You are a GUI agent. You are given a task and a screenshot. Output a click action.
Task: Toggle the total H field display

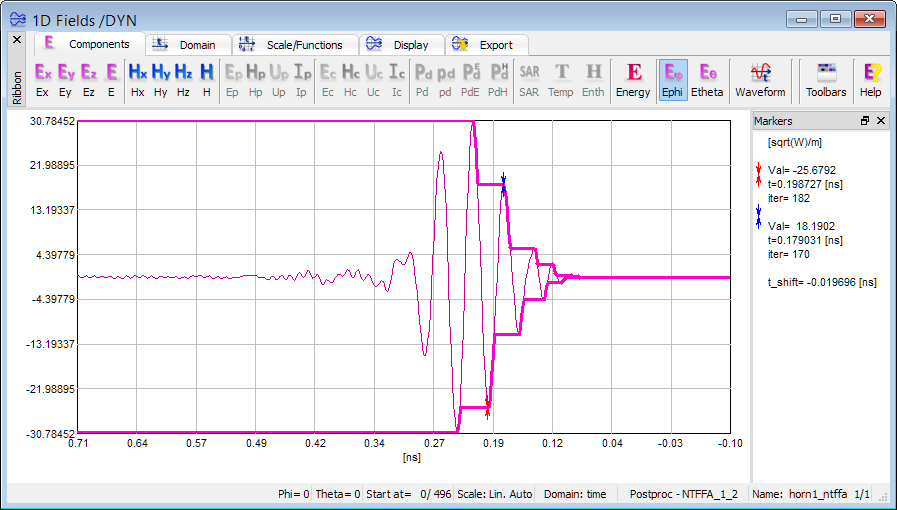(x=206, y=79)
